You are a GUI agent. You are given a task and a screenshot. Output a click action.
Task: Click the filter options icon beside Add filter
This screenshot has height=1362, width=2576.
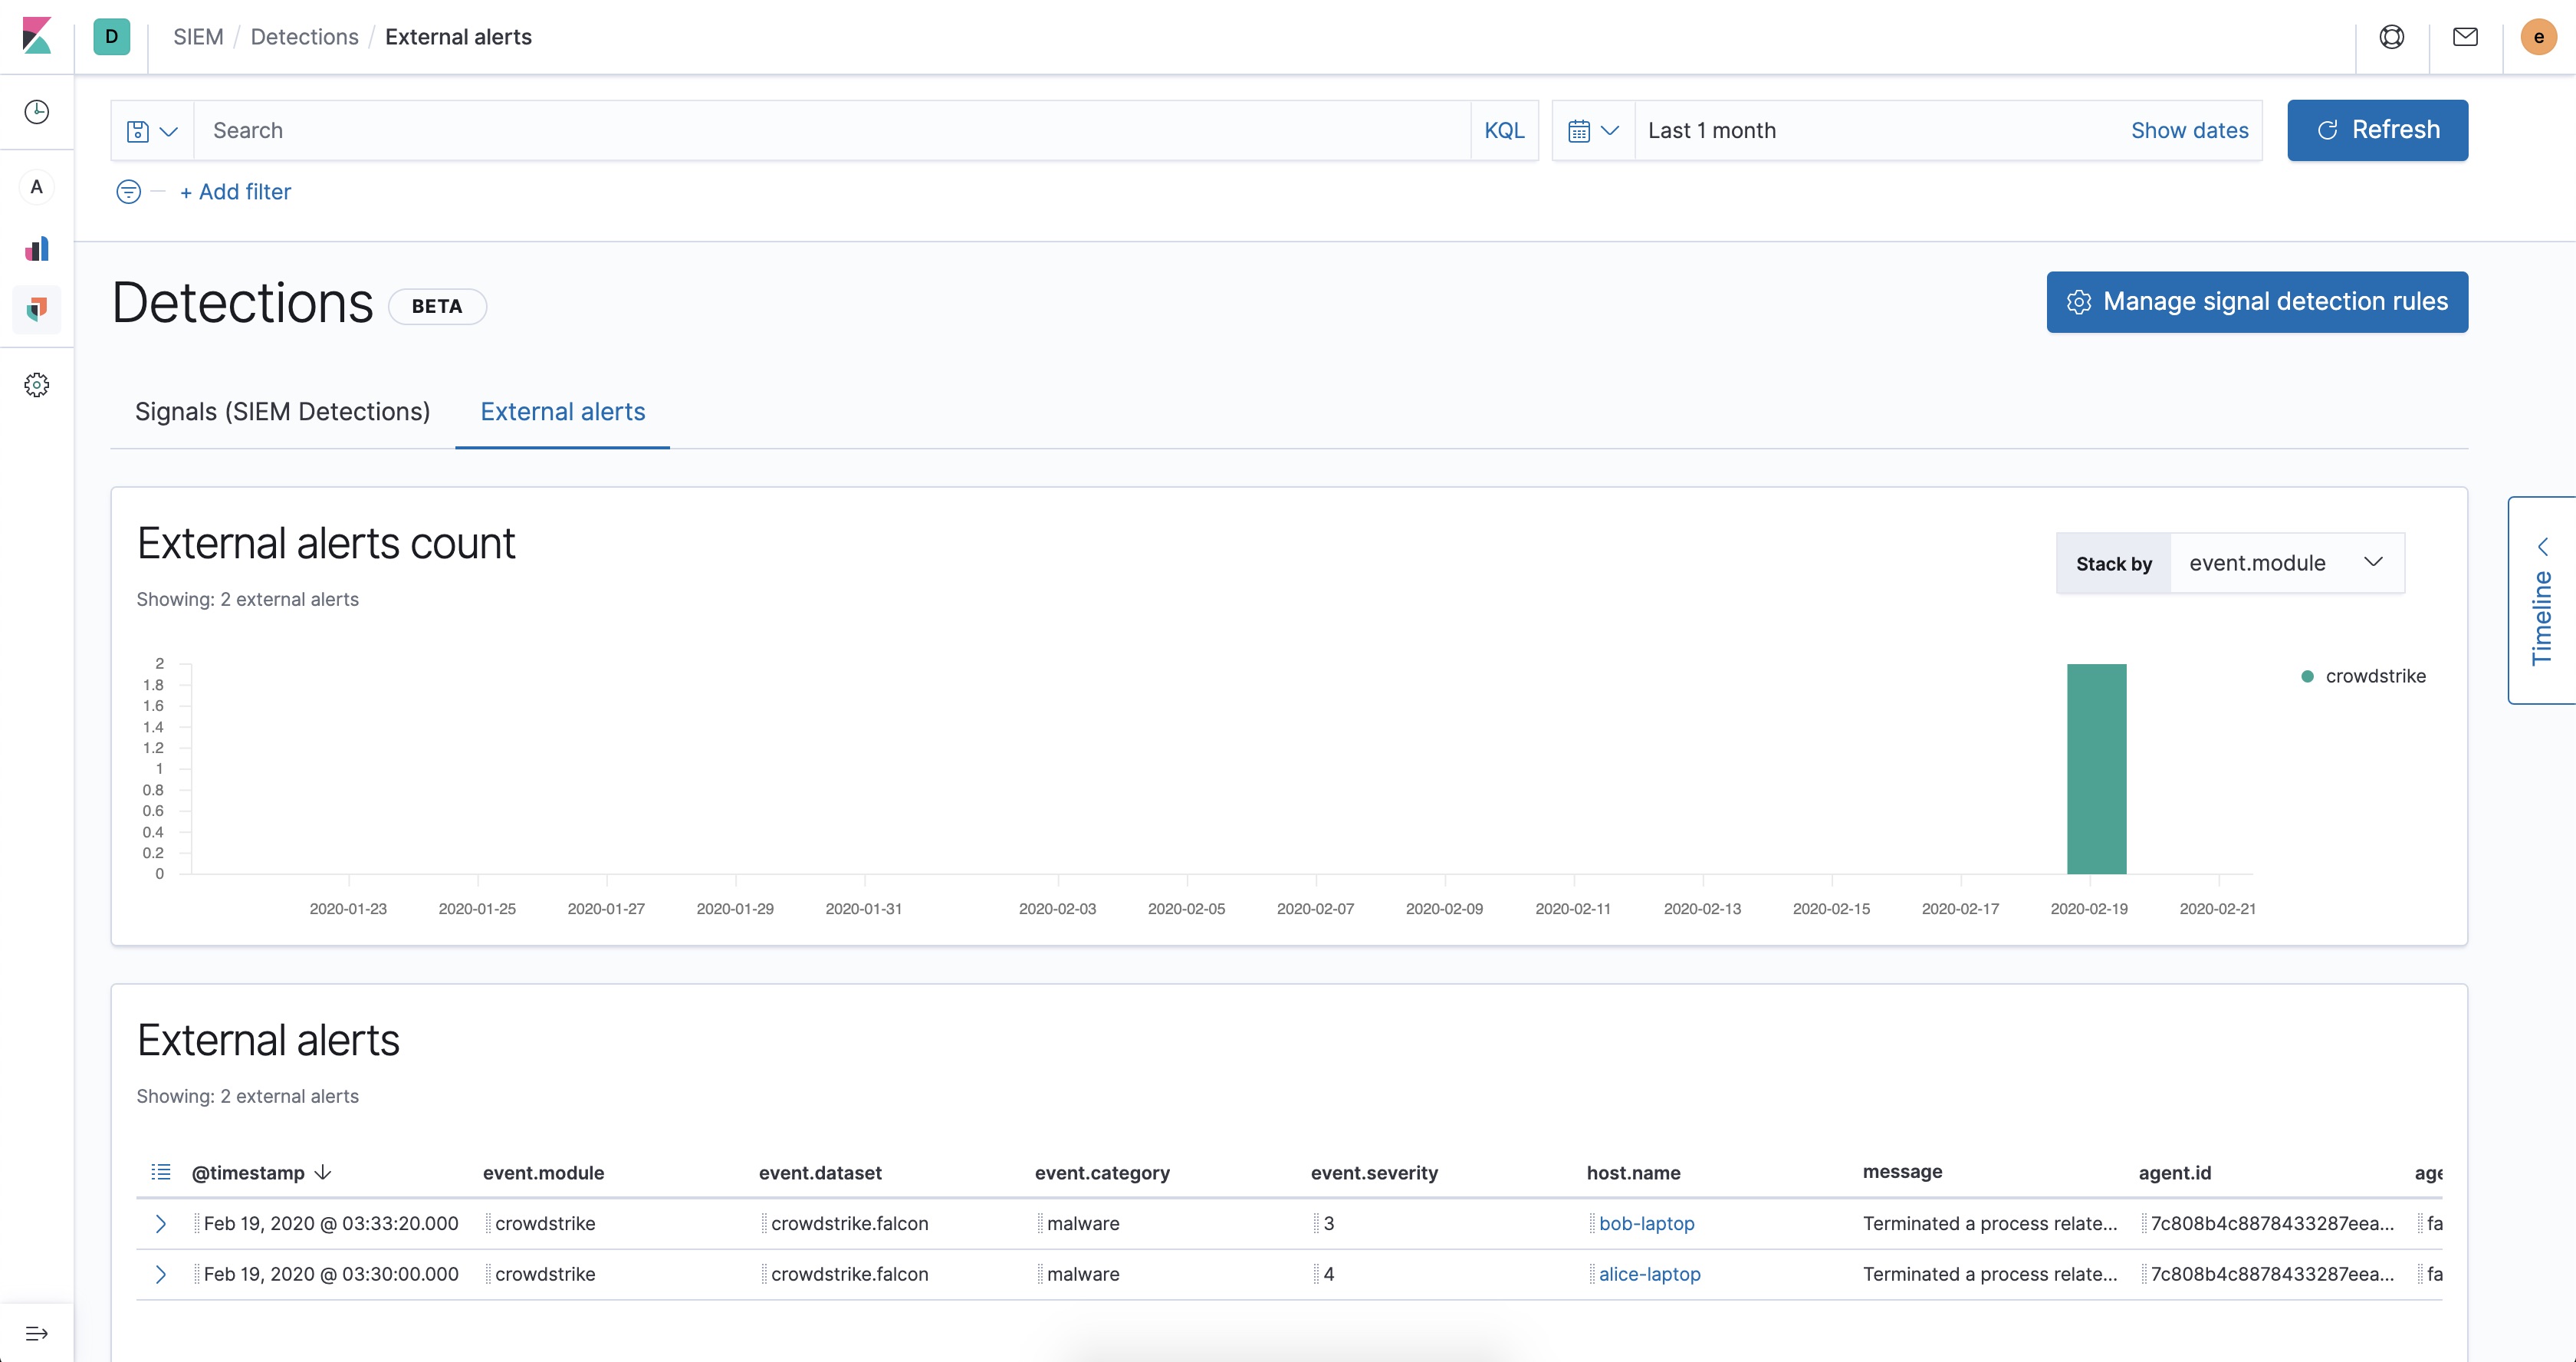point(128,191)
